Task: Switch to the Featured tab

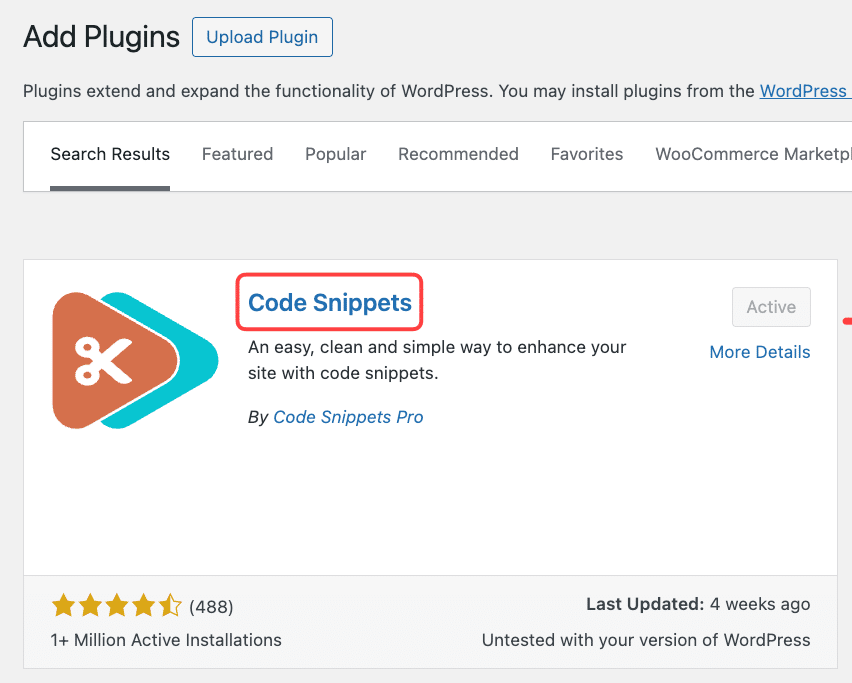Action: point(237,154)
